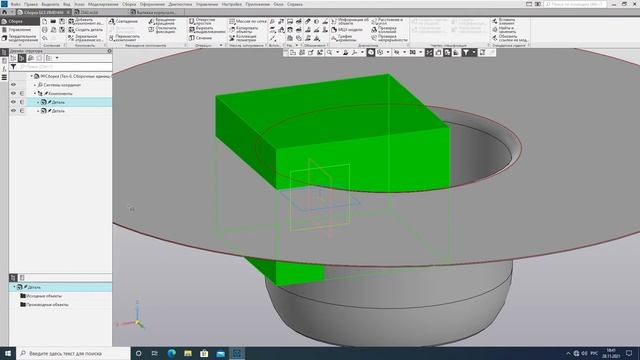Screen dimensions: 640x360
Task: Expand the Системы координат tree node
Action: click(x=35, y=85)
